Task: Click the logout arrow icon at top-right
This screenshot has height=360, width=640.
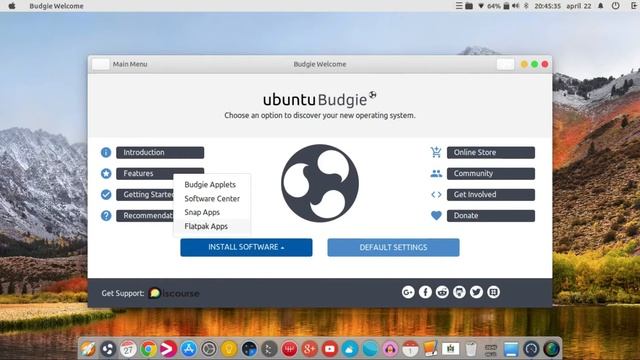Action: [x=635, y=6]
